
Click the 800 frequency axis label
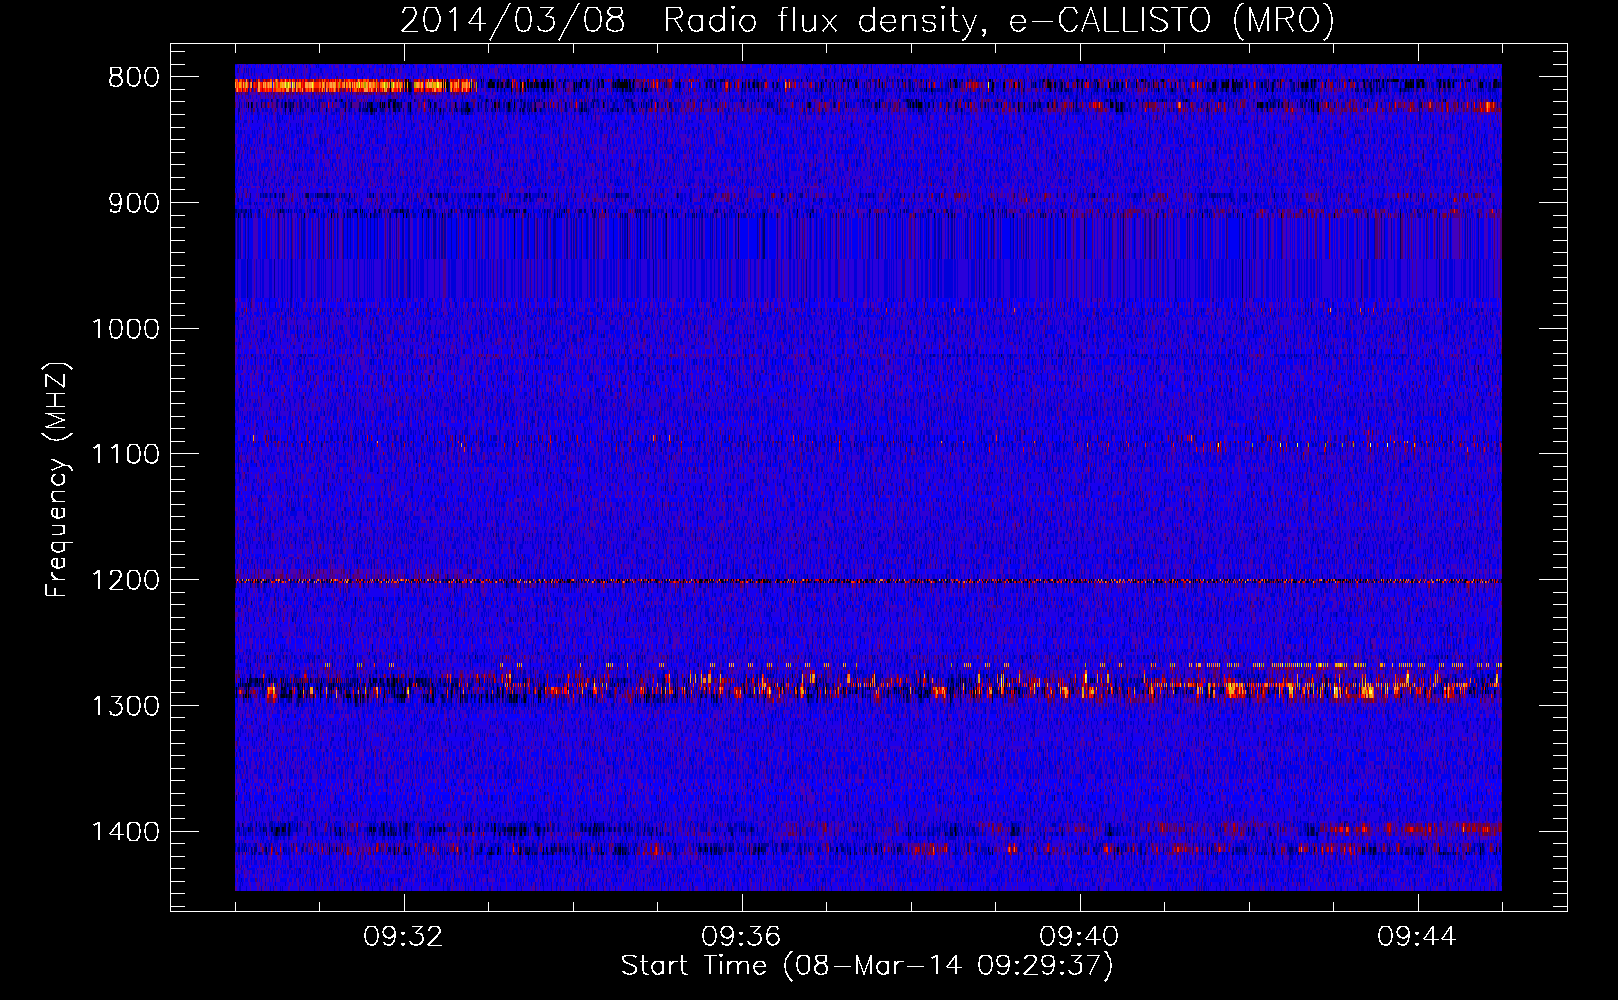[133, 78]
